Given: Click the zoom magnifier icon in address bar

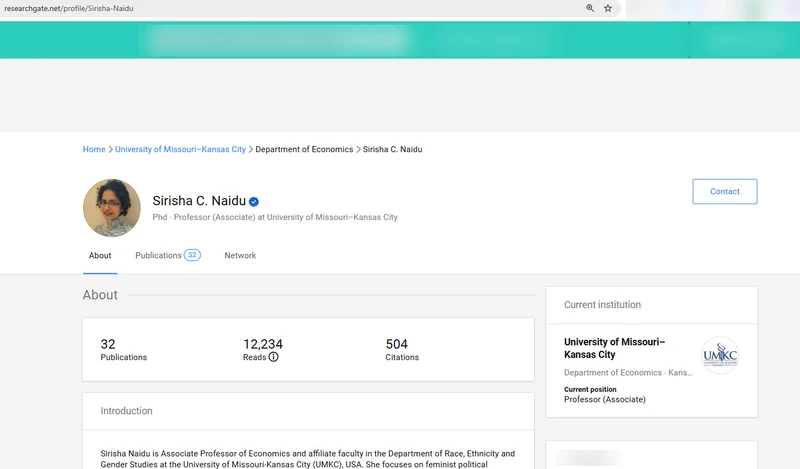Looking at the screenshot, I should click(590, 8).
